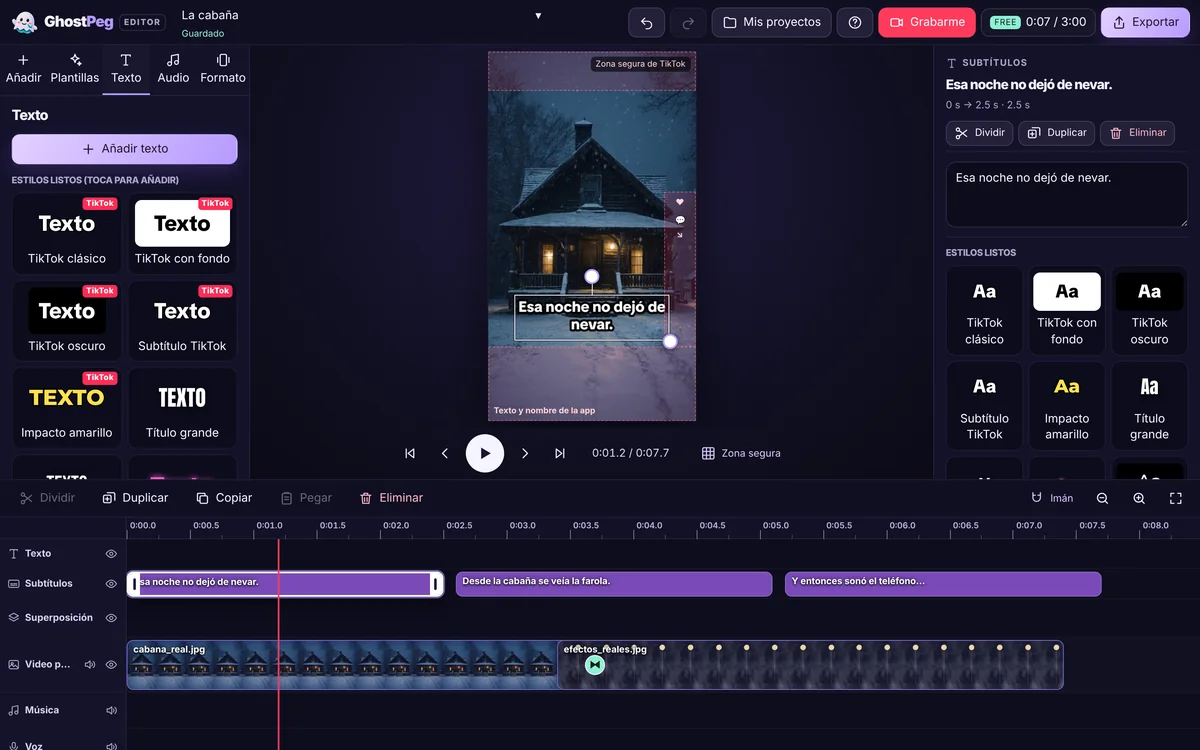Open the Formato tab

click(223, 69)
